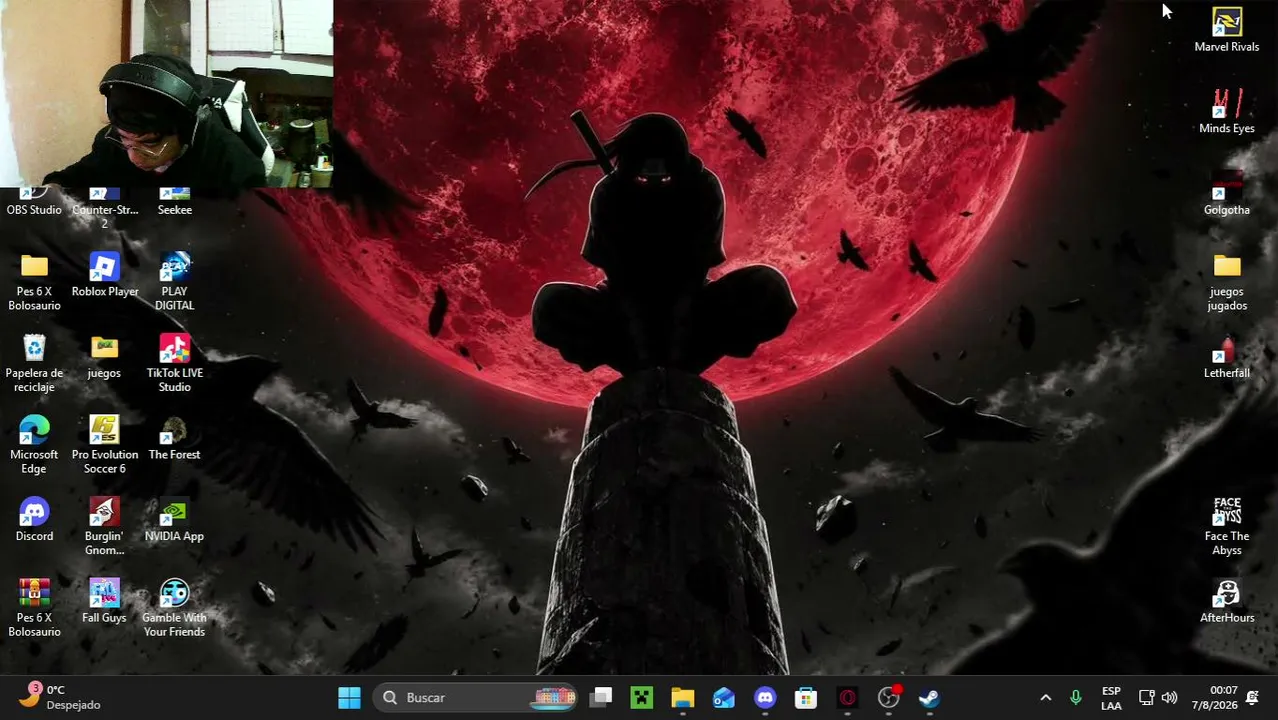Launch the Burglin' Gnomes game shortcut
The height and width of the screenshot is (720, 1278).
[x=104, y=527]
